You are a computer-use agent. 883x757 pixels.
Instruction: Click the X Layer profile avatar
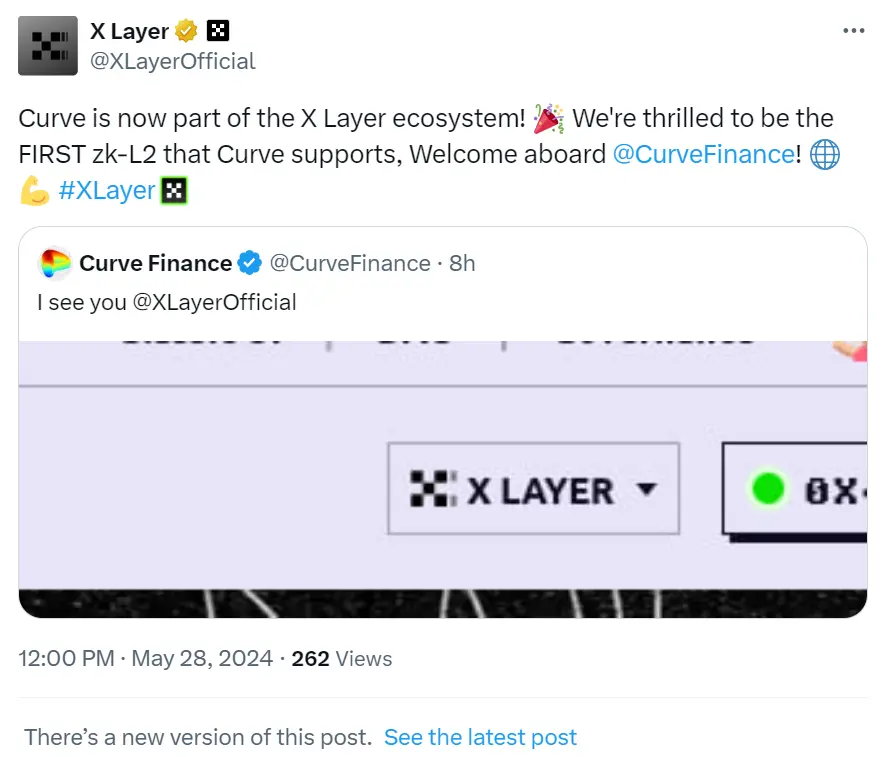pos(46,45)
